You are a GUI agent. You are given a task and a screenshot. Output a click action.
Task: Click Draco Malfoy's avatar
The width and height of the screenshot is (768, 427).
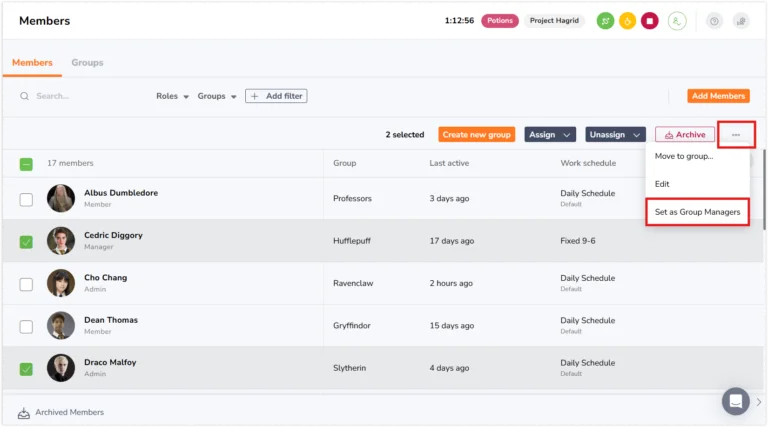pyautogui.click(x=61, y=368)
